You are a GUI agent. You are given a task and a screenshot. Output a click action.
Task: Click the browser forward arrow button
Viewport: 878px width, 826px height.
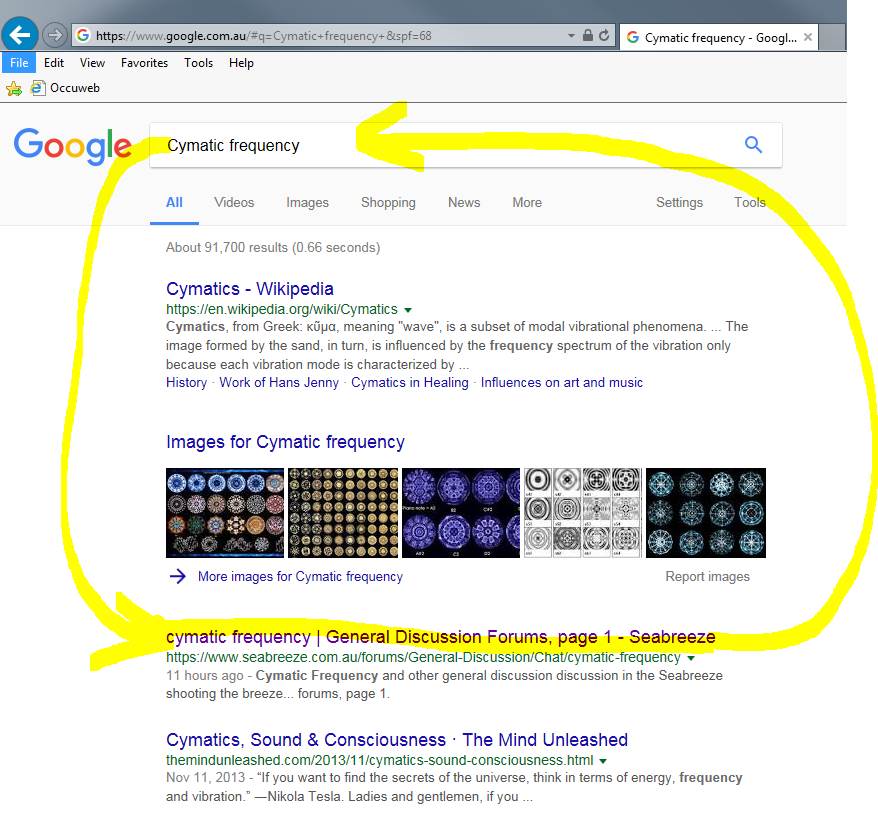coord(55,35)
